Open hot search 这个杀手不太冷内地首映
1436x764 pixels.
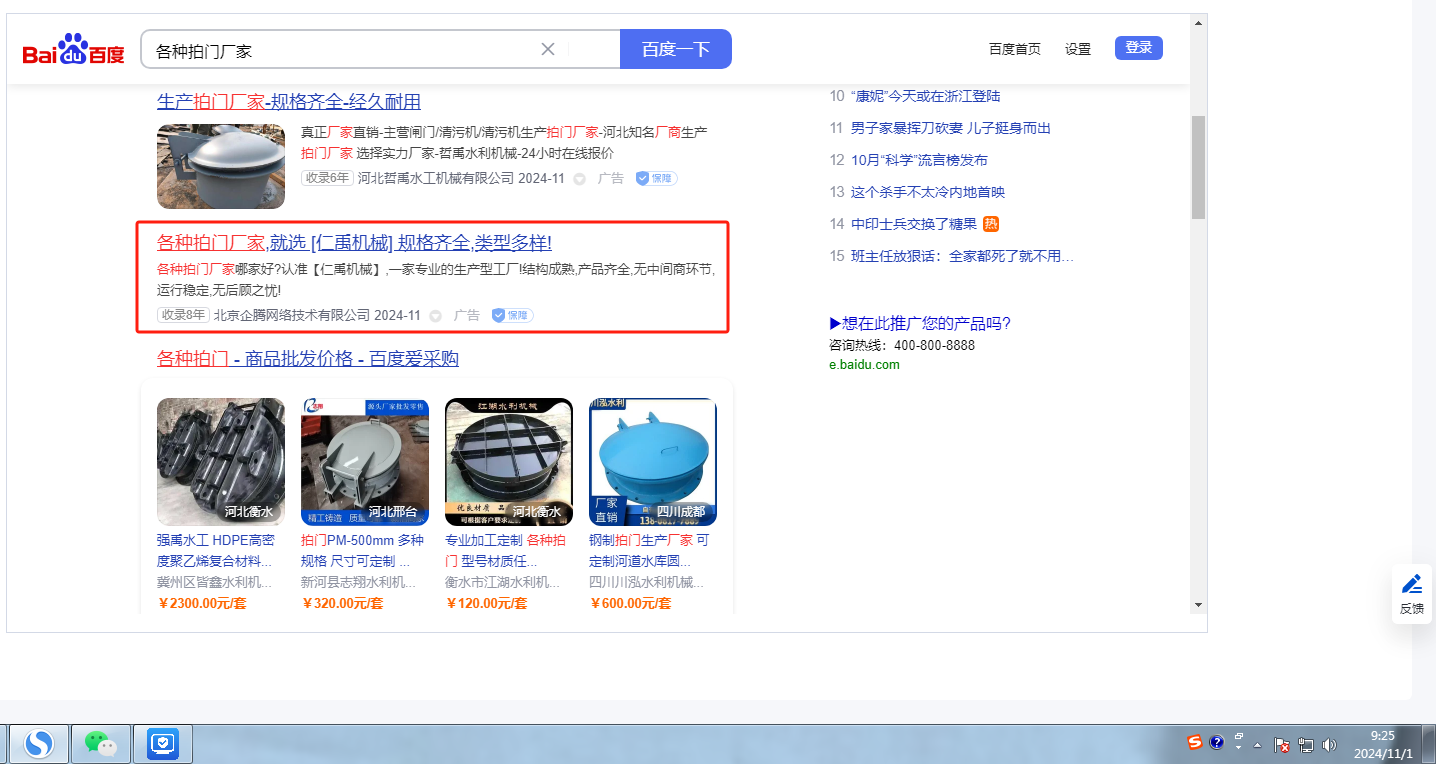click(x=928, y=192)
